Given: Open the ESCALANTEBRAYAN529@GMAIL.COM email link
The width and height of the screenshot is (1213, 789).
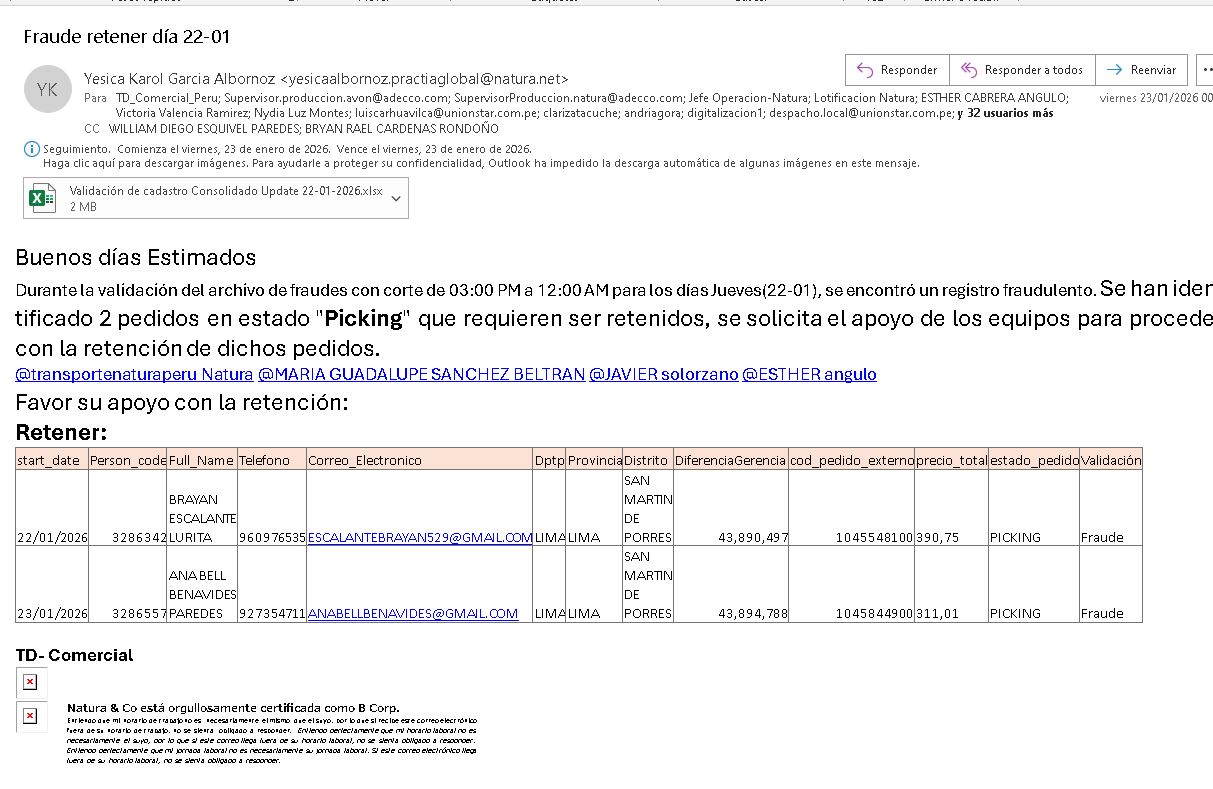Looking at the screenshot, I should pyautogui.click(x=419, y=537).
